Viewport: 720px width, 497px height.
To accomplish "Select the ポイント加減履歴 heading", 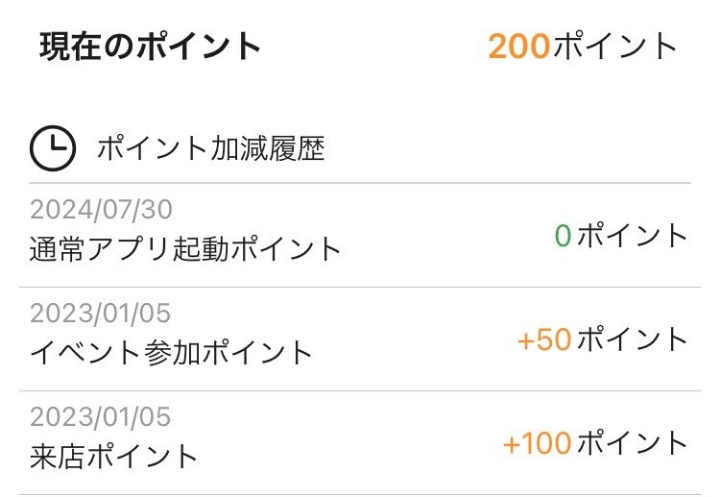I will [210, 150].
